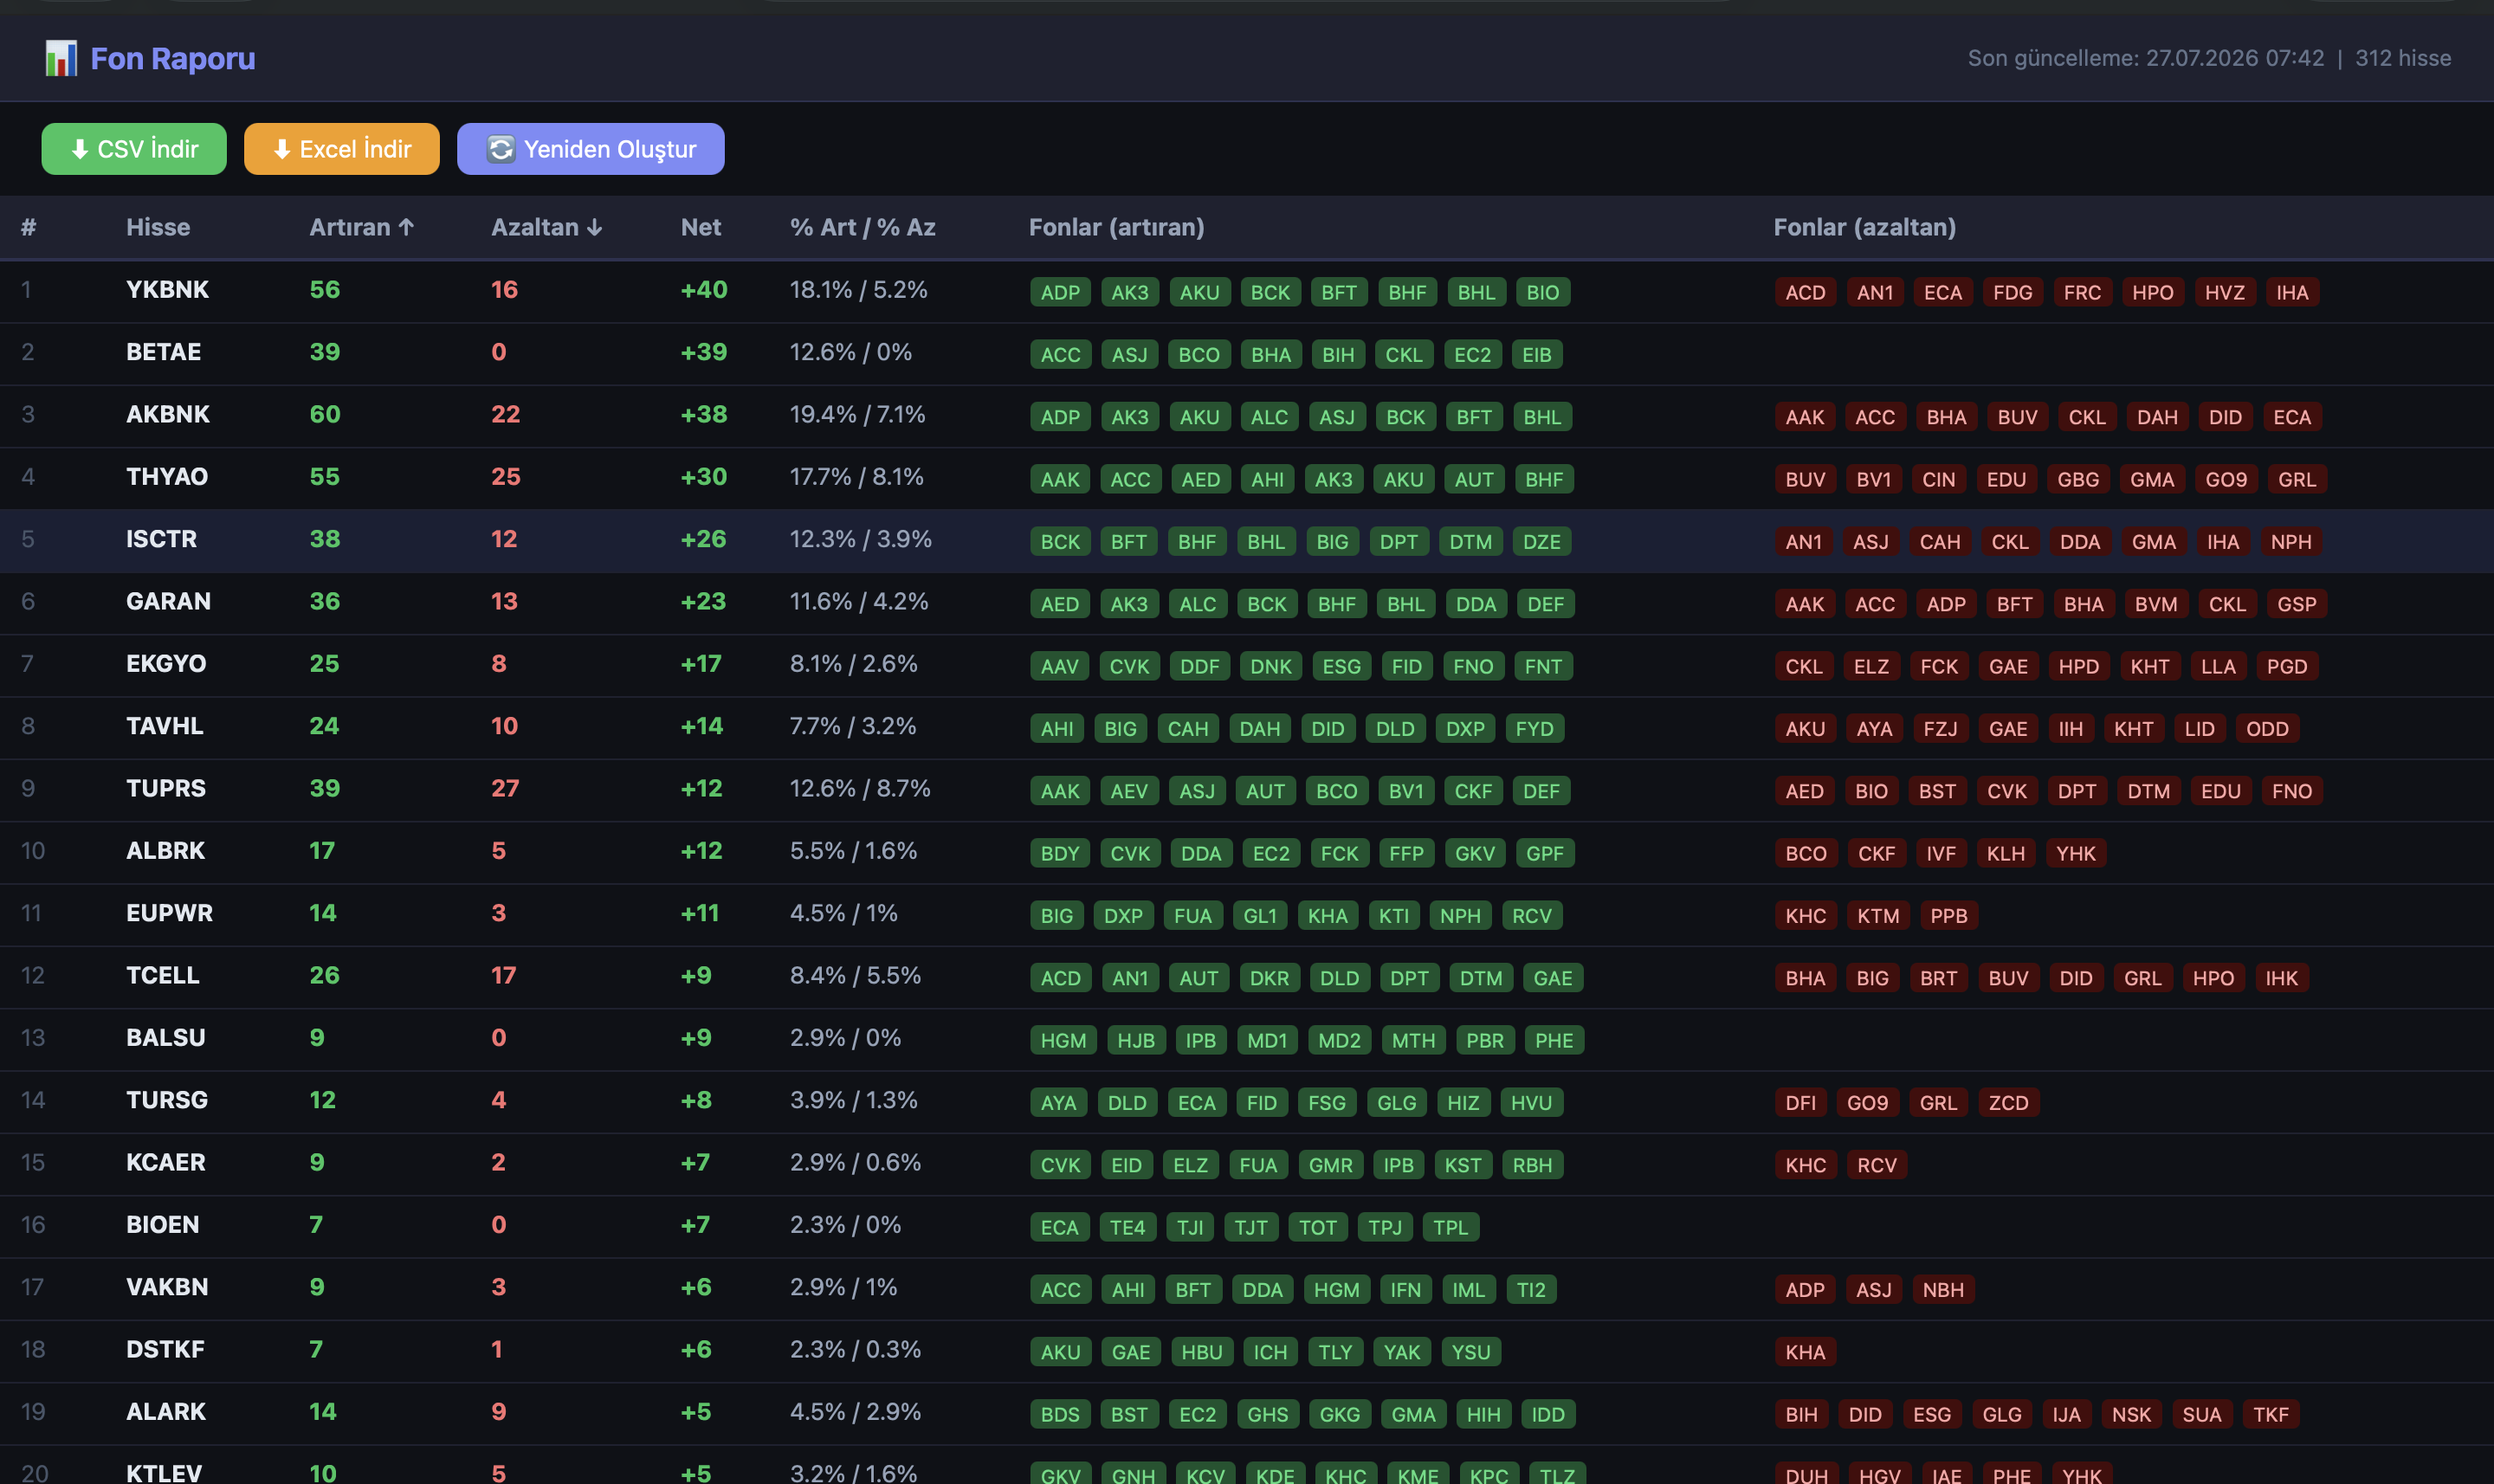The height and width of the screenshot is (1484, 2494).
Task: Select the KHA red tag in DSTKF row
Action: point(1805,1352)
